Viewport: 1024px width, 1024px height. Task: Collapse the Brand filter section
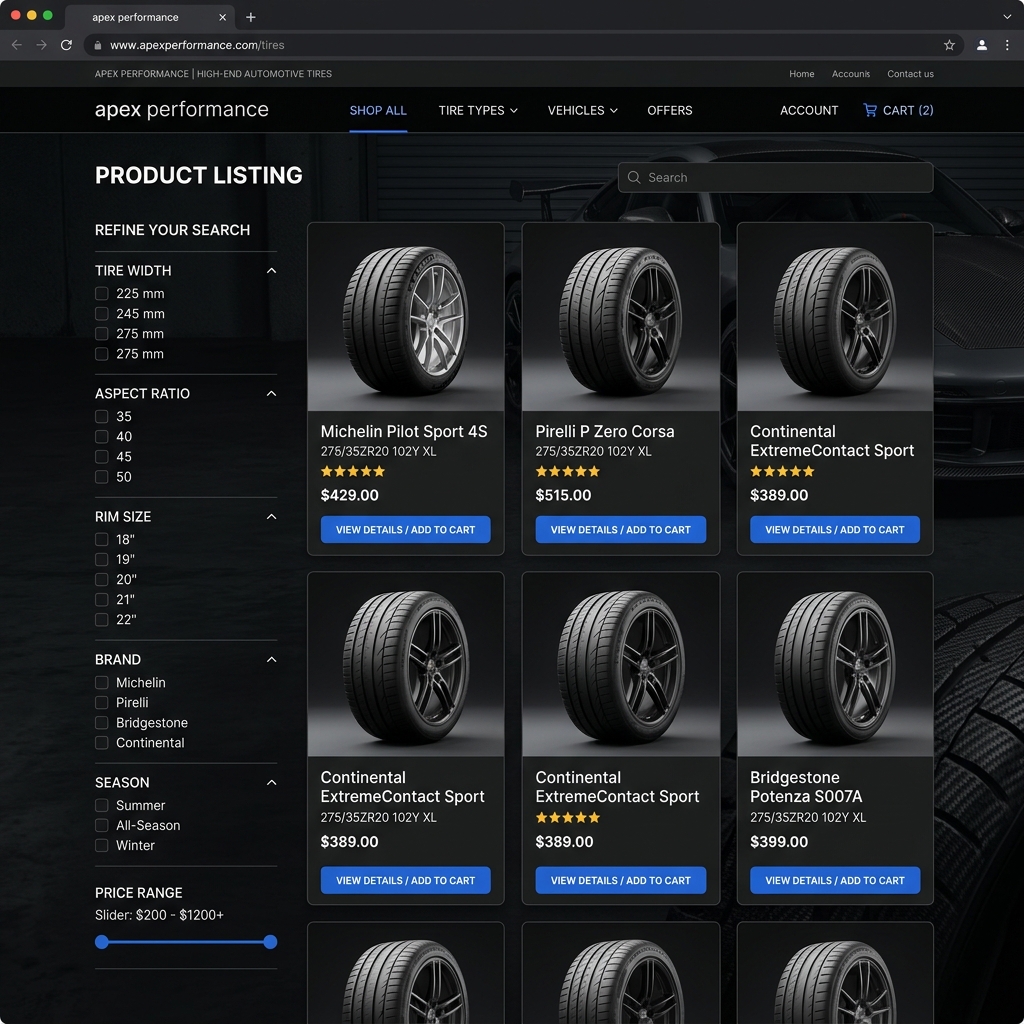point(271,660)
